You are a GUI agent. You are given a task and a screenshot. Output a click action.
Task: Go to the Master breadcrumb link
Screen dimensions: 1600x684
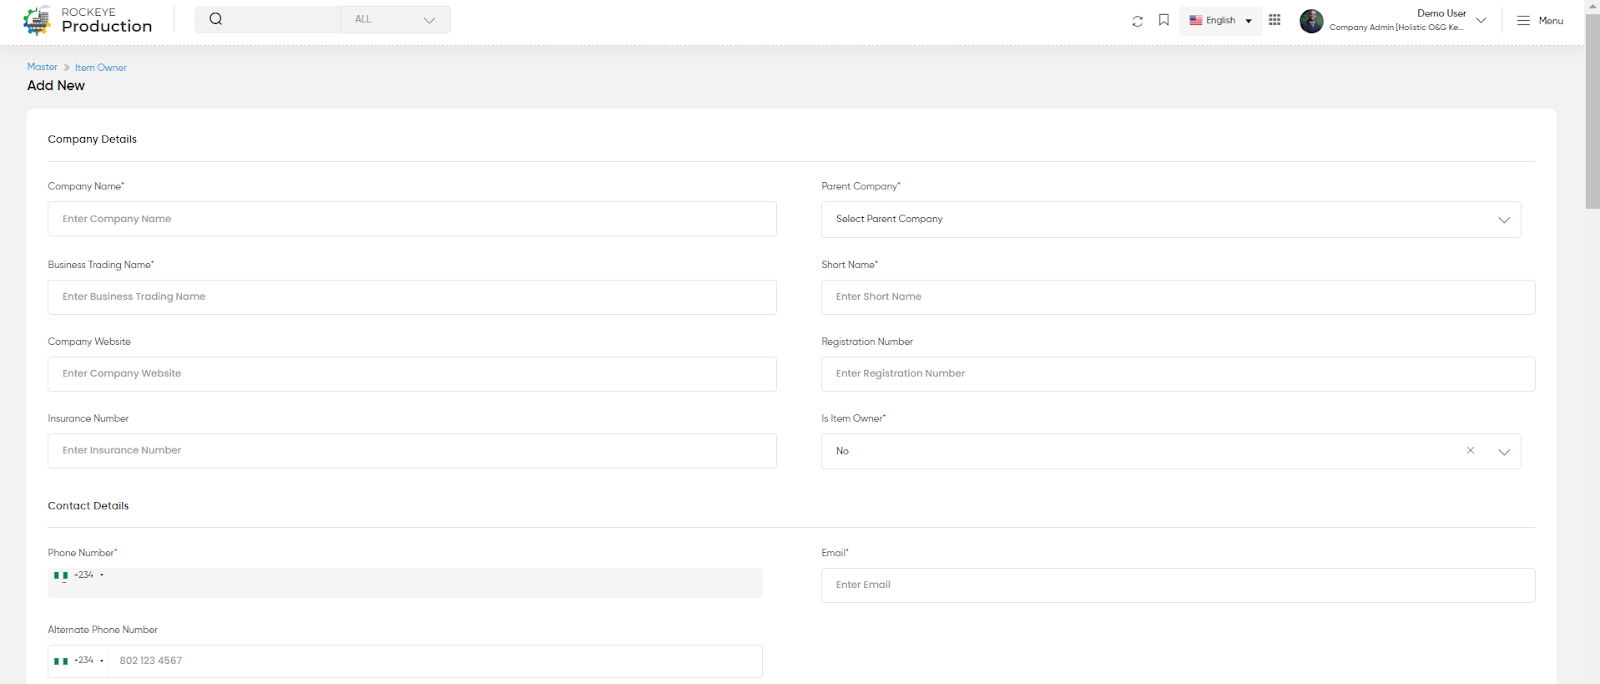click(x=42, y=67)
